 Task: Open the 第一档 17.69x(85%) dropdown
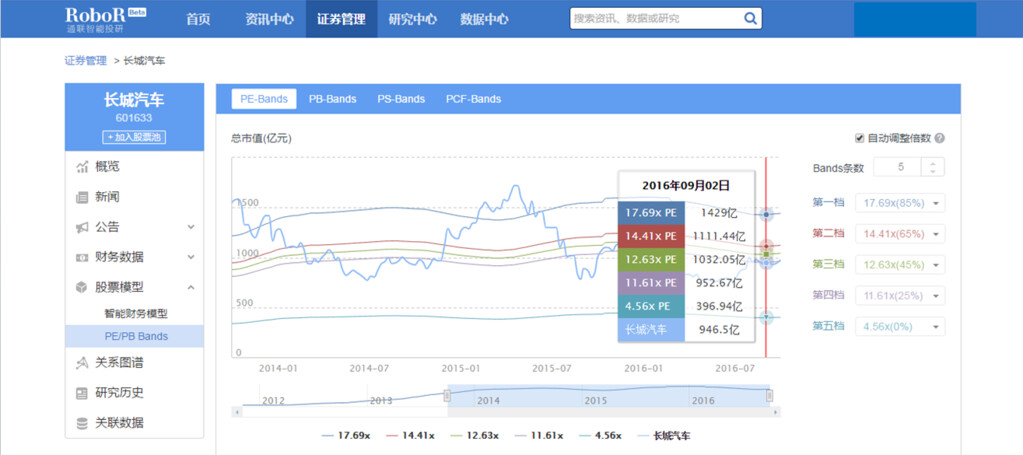[900, 203]
